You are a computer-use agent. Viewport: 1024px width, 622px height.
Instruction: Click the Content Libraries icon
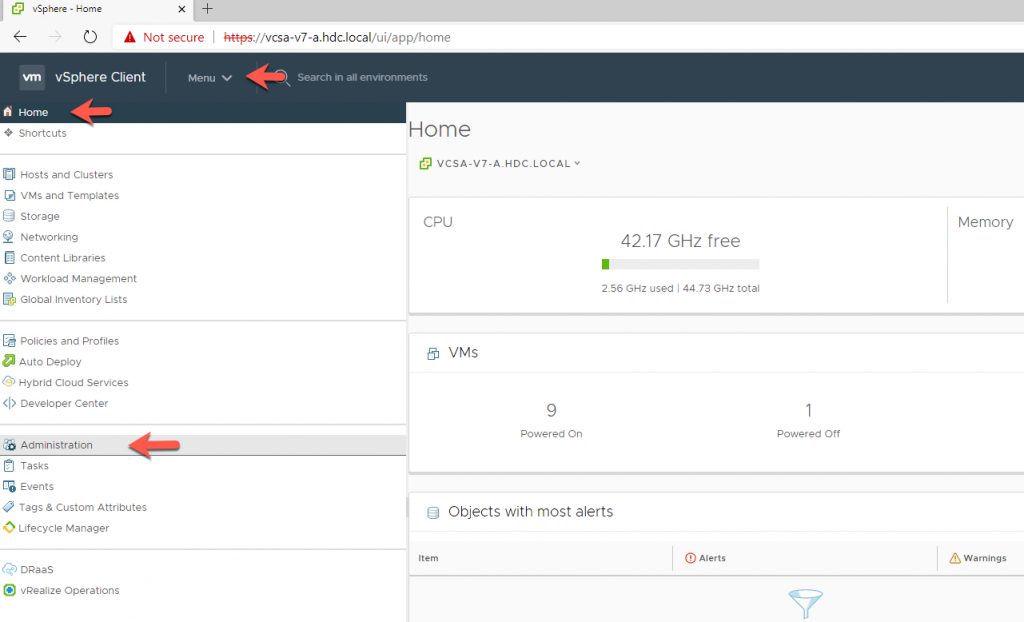[x=9, y=257]
